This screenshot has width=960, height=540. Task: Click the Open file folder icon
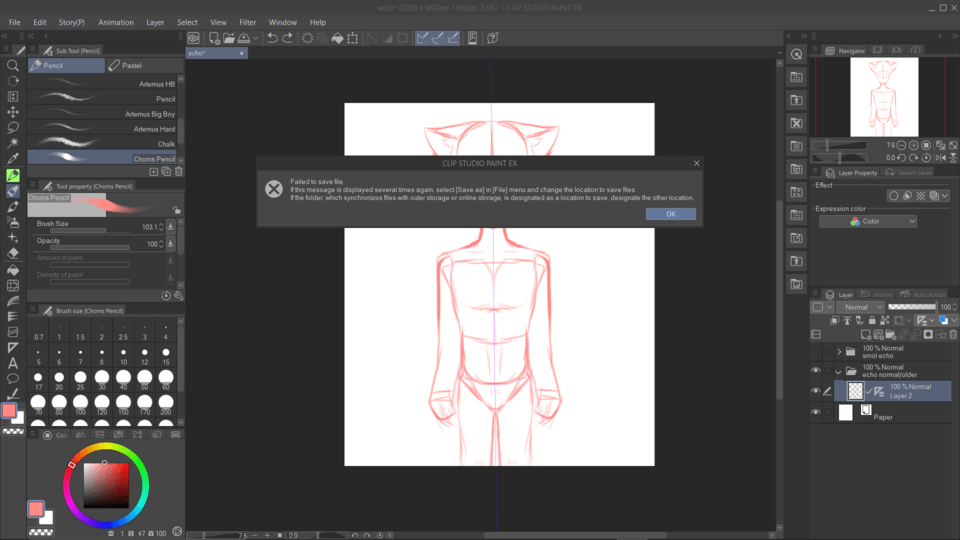pos(229,38)
